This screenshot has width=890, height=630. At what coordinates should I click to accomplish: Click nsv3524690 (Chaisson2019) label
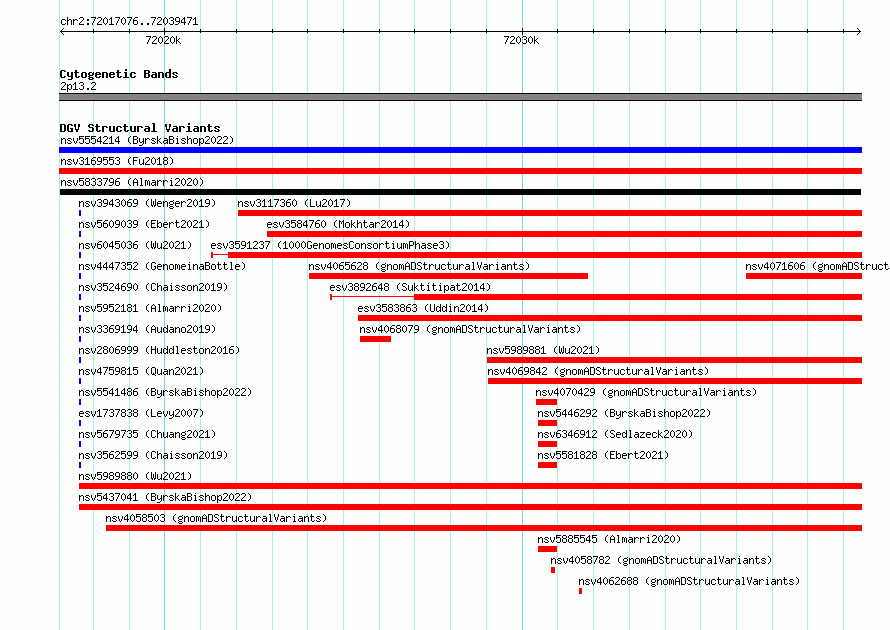click(x=153, y=287)
